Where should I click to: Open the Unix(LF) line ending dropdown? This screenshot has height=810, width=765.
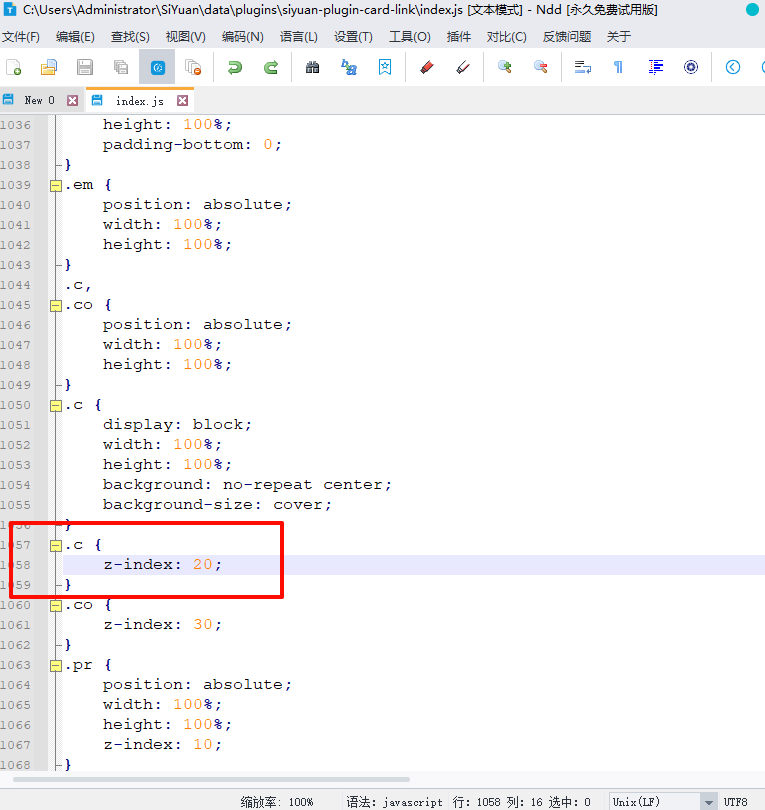(708, 801)
